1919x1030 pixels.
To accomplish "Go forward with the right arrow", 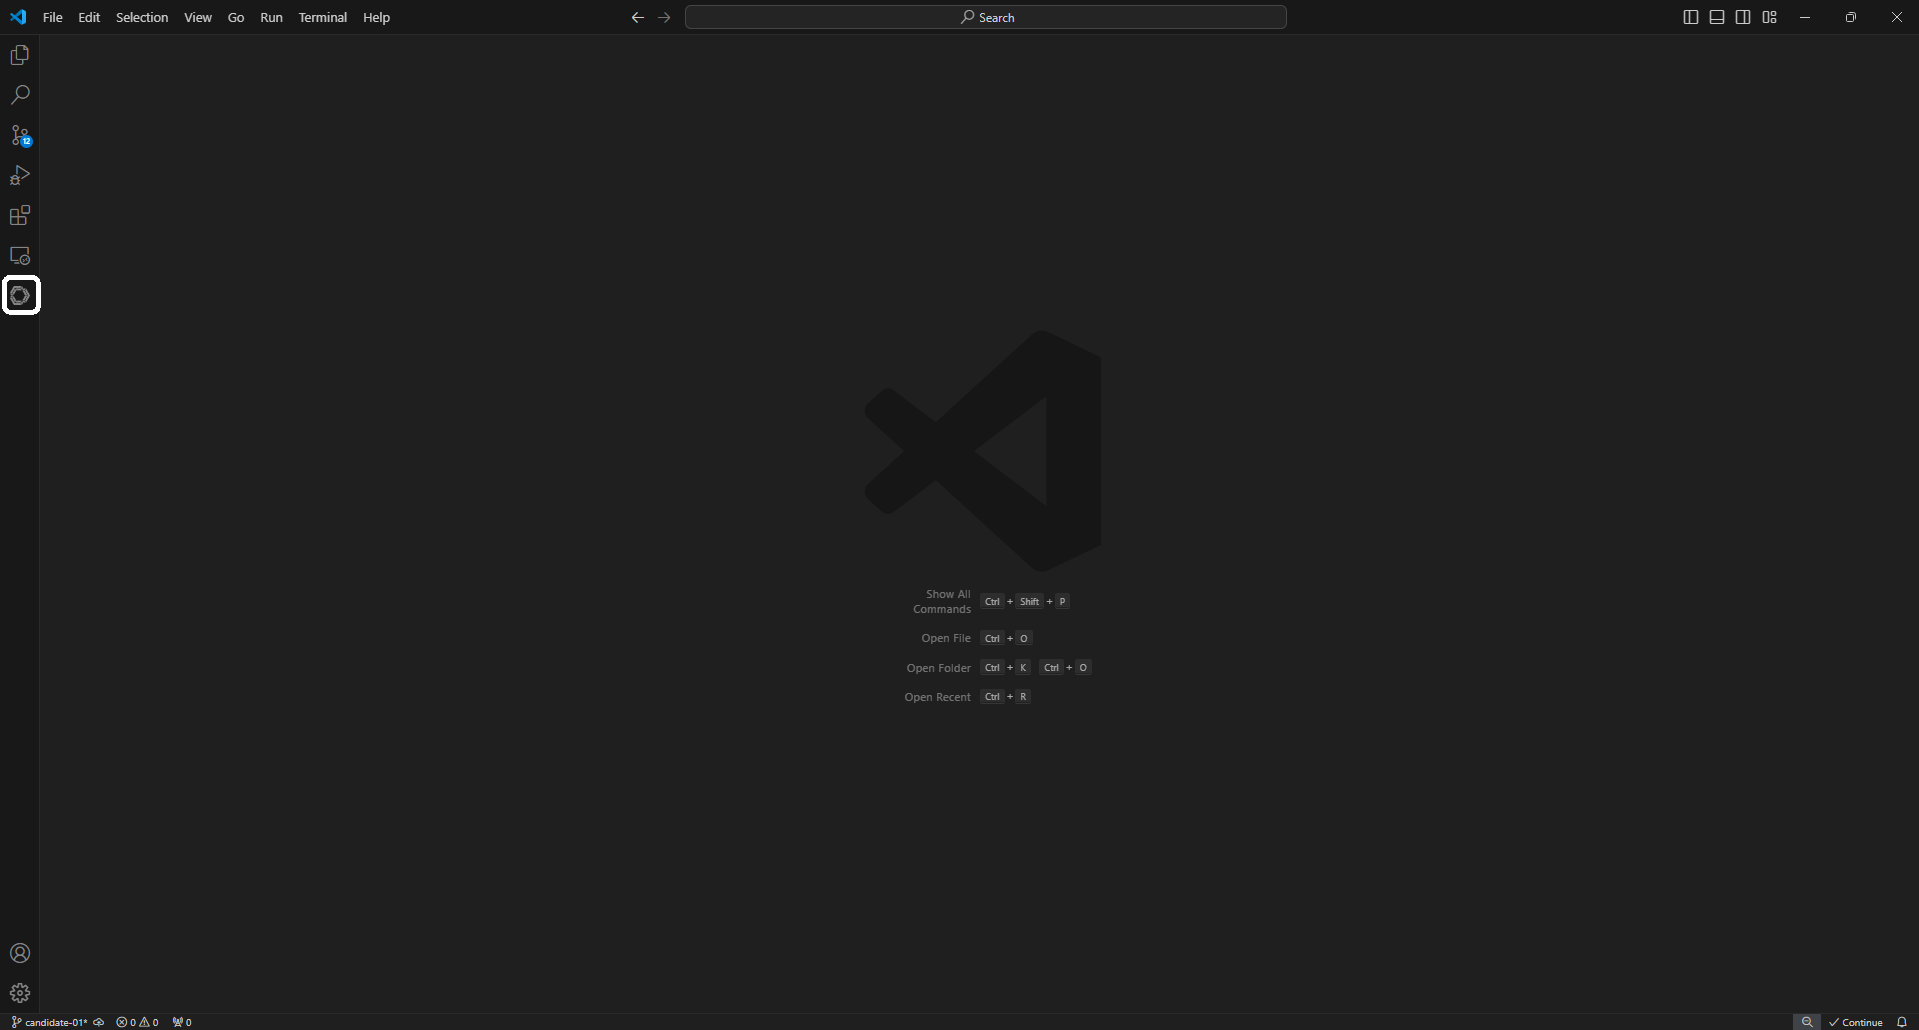I will [x=664, y=17].
